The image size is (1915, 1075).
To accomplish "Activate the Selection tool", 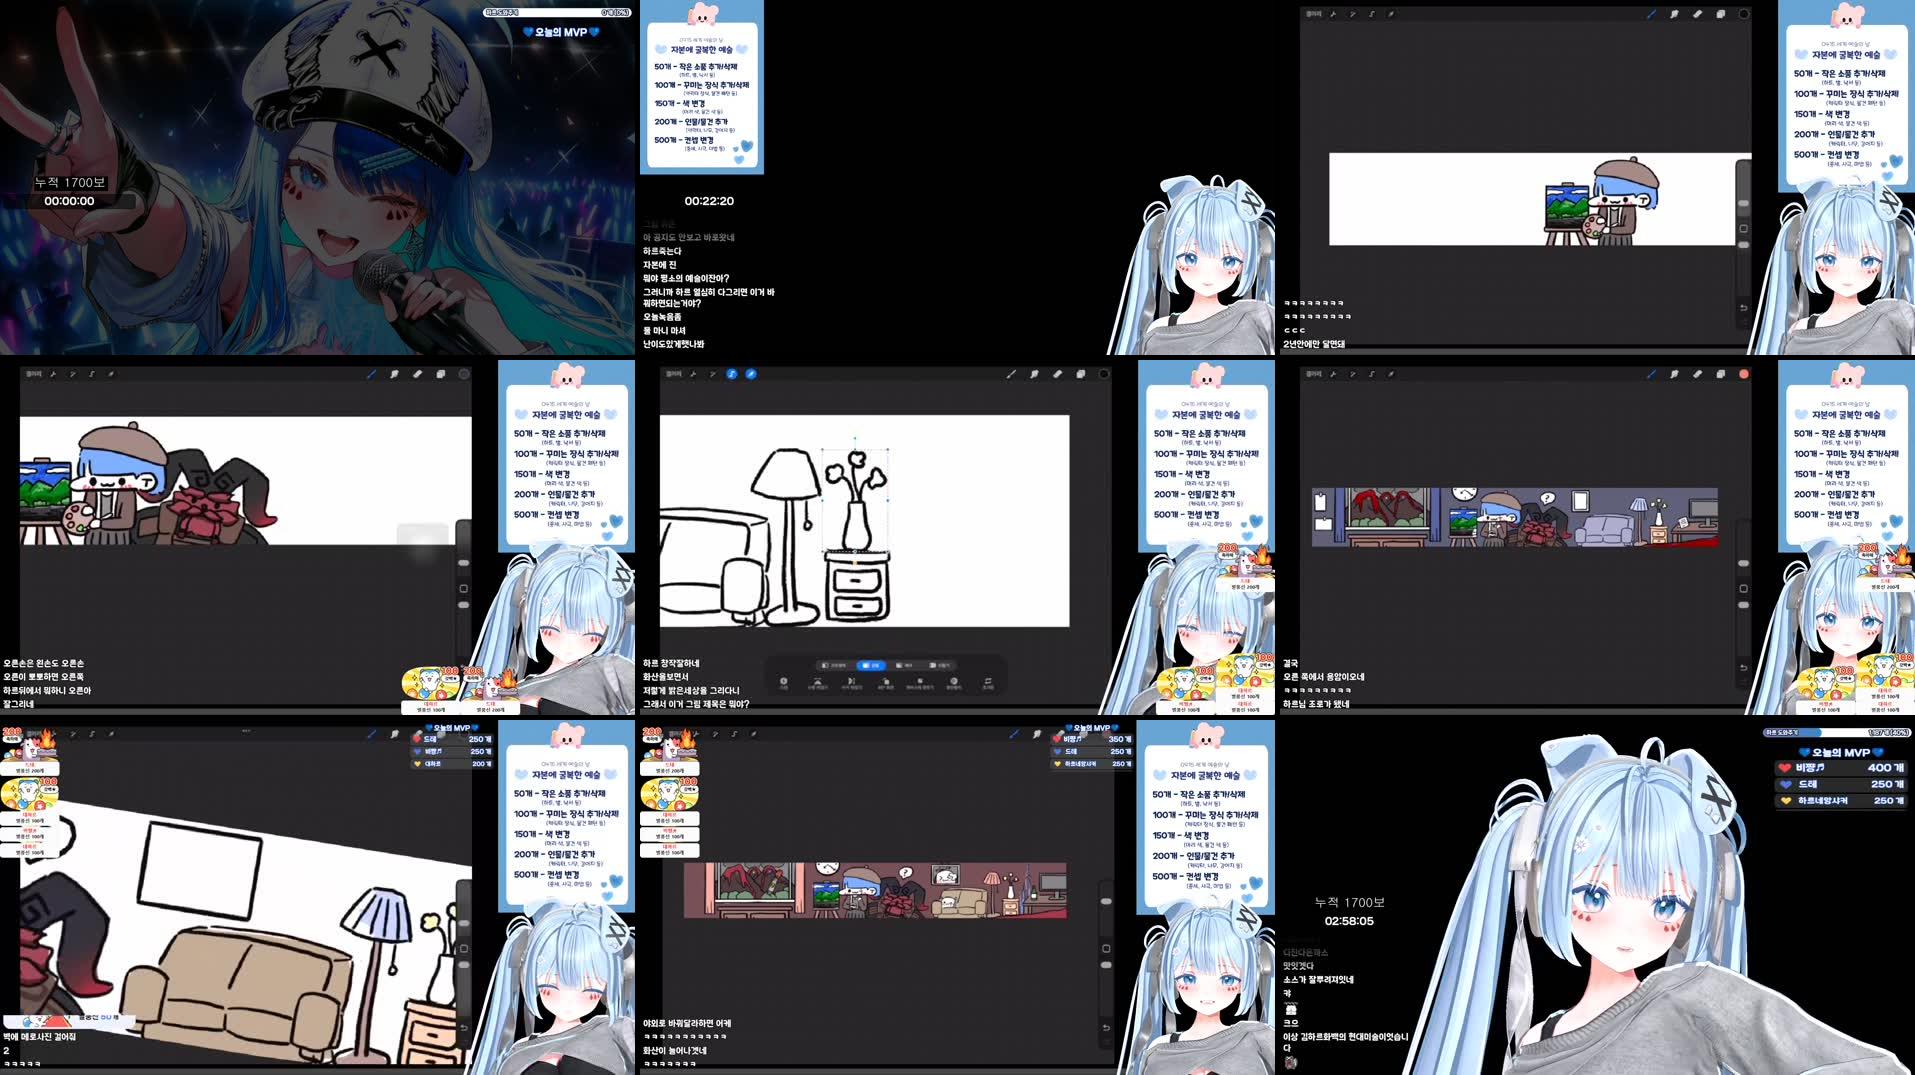I will (731, 374).
